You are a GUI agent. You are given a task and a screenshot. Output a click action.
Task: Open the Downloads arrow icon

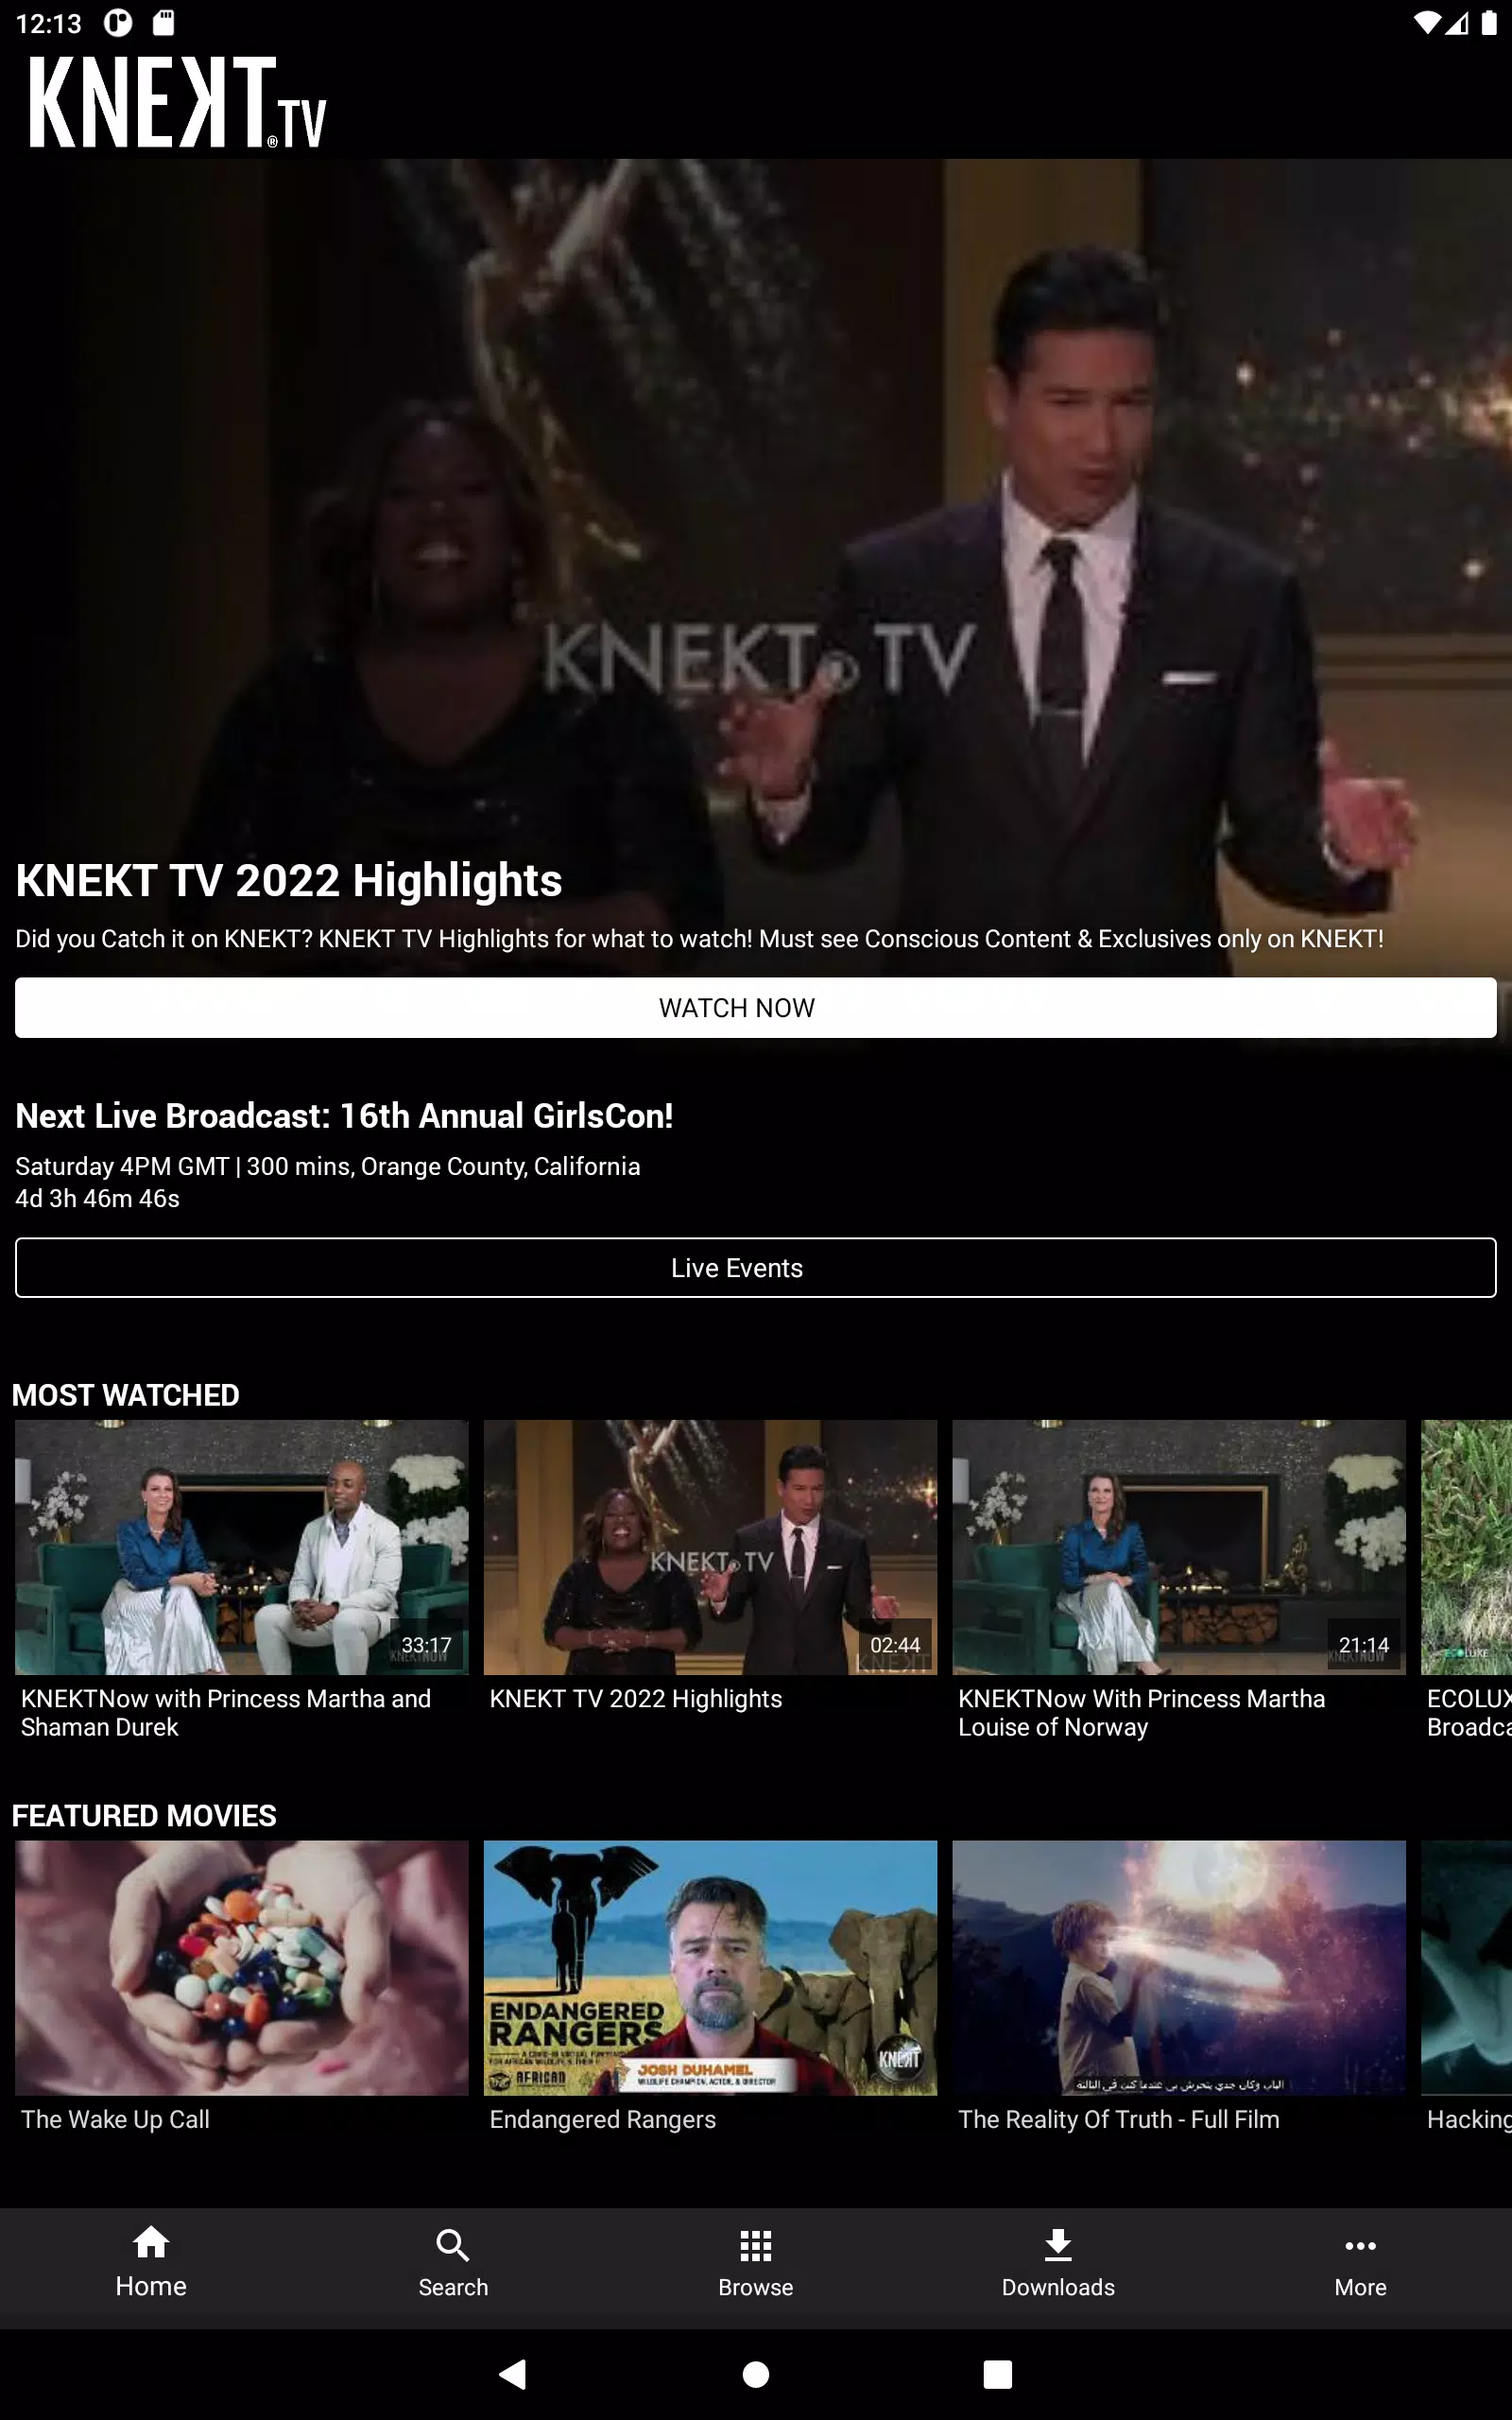pyautogui.click(x=1058, y=2245)
